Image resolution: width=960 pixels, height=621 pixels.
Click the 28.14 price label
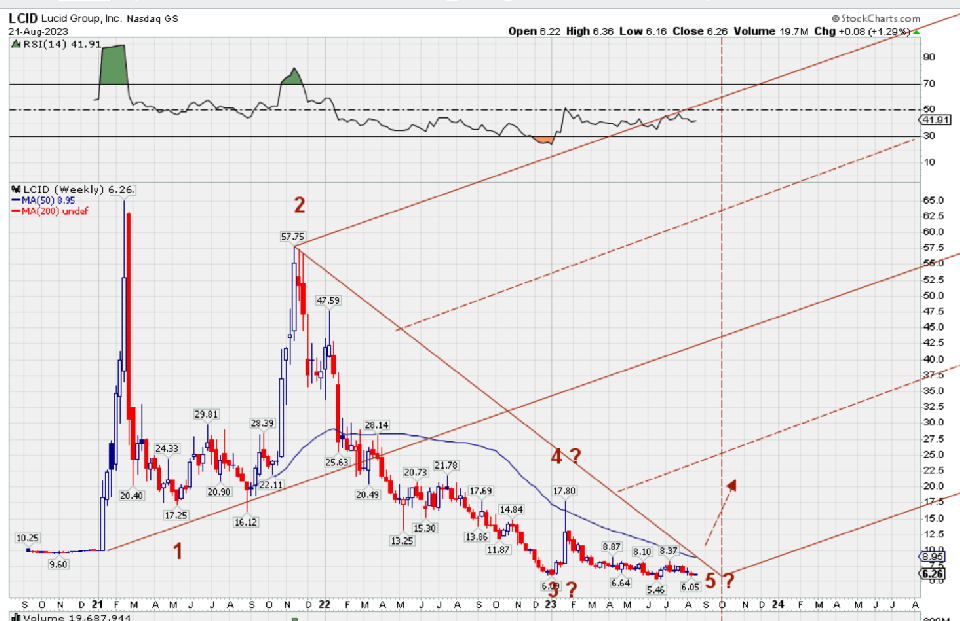(x=377, y=425)
